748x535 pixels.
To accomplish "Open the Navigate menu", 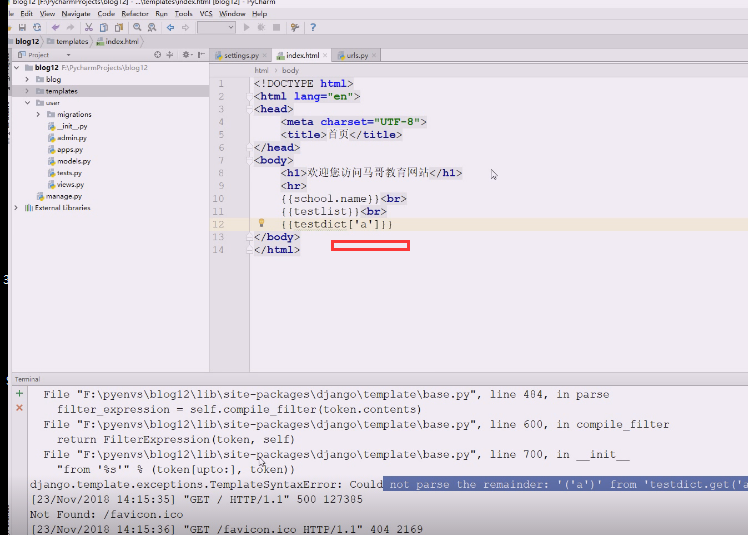I will (76, 14).
